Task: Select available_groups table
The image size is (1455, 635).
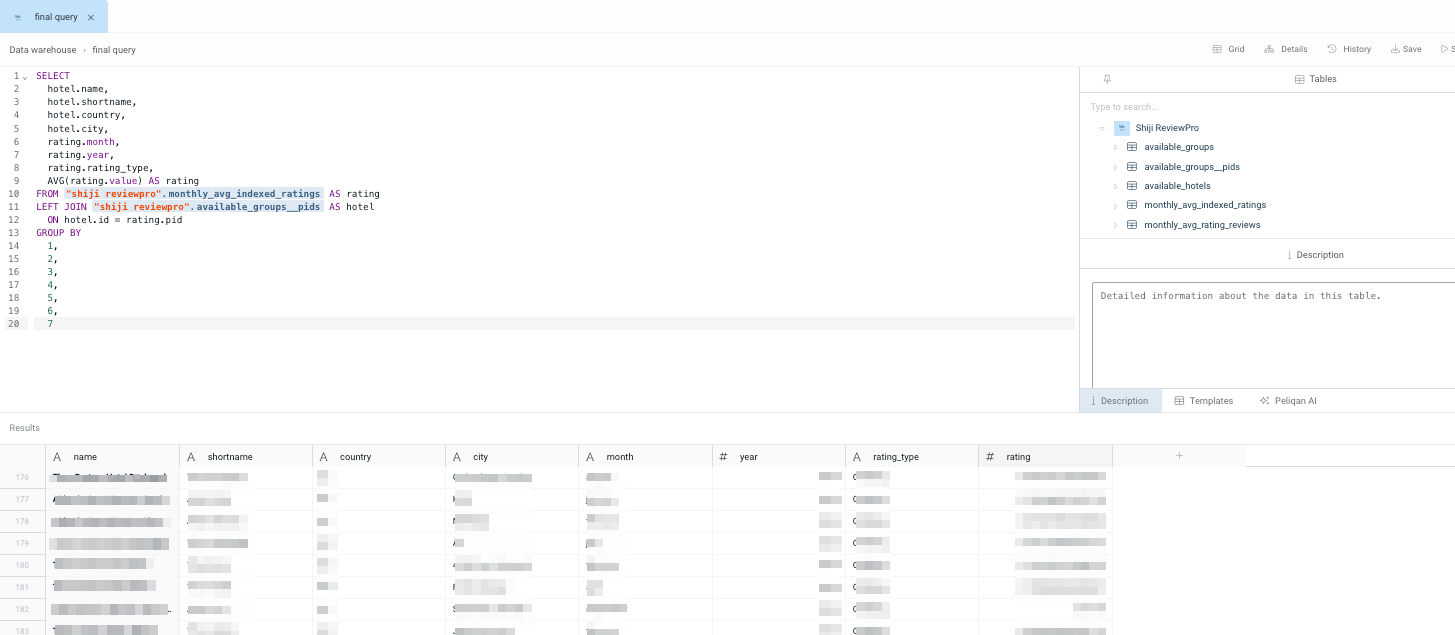Action: 1178,147
